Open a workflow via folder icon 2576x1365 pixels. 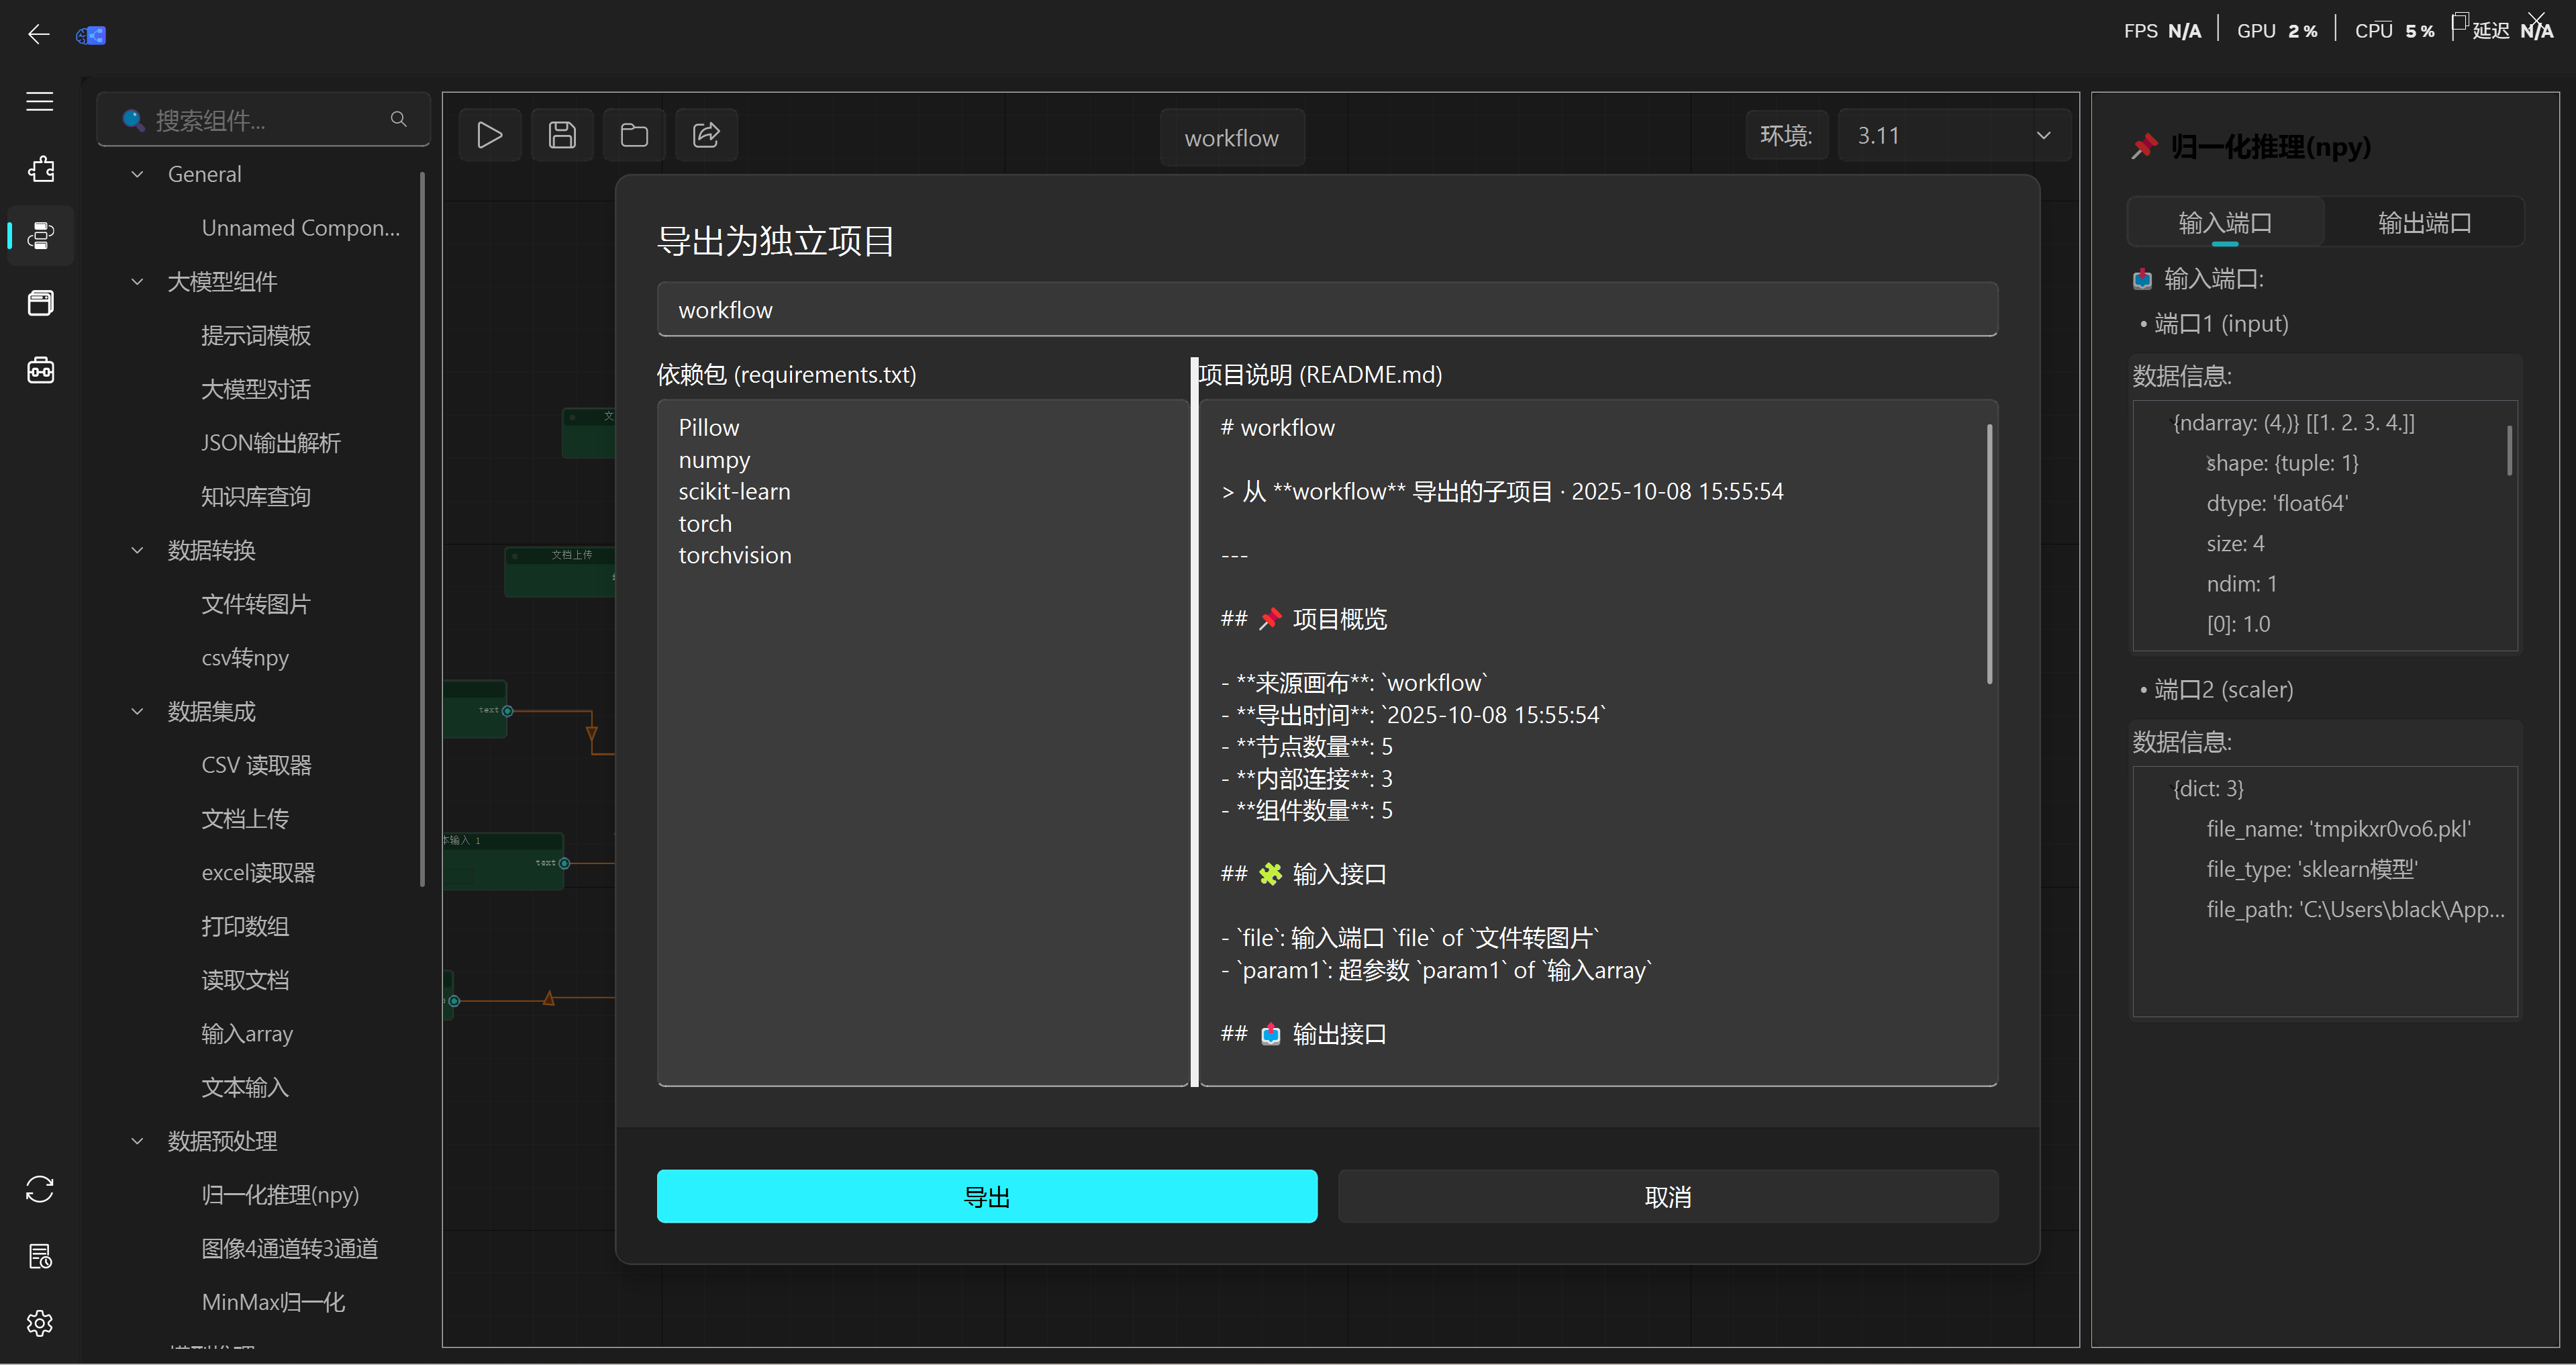tap(634, 135)
